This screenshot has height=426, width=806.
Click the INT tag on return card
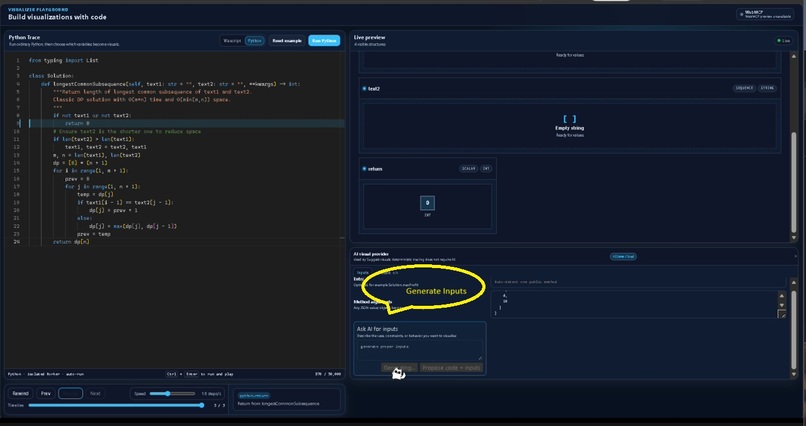pyautogui.click(x=486, y=169)
